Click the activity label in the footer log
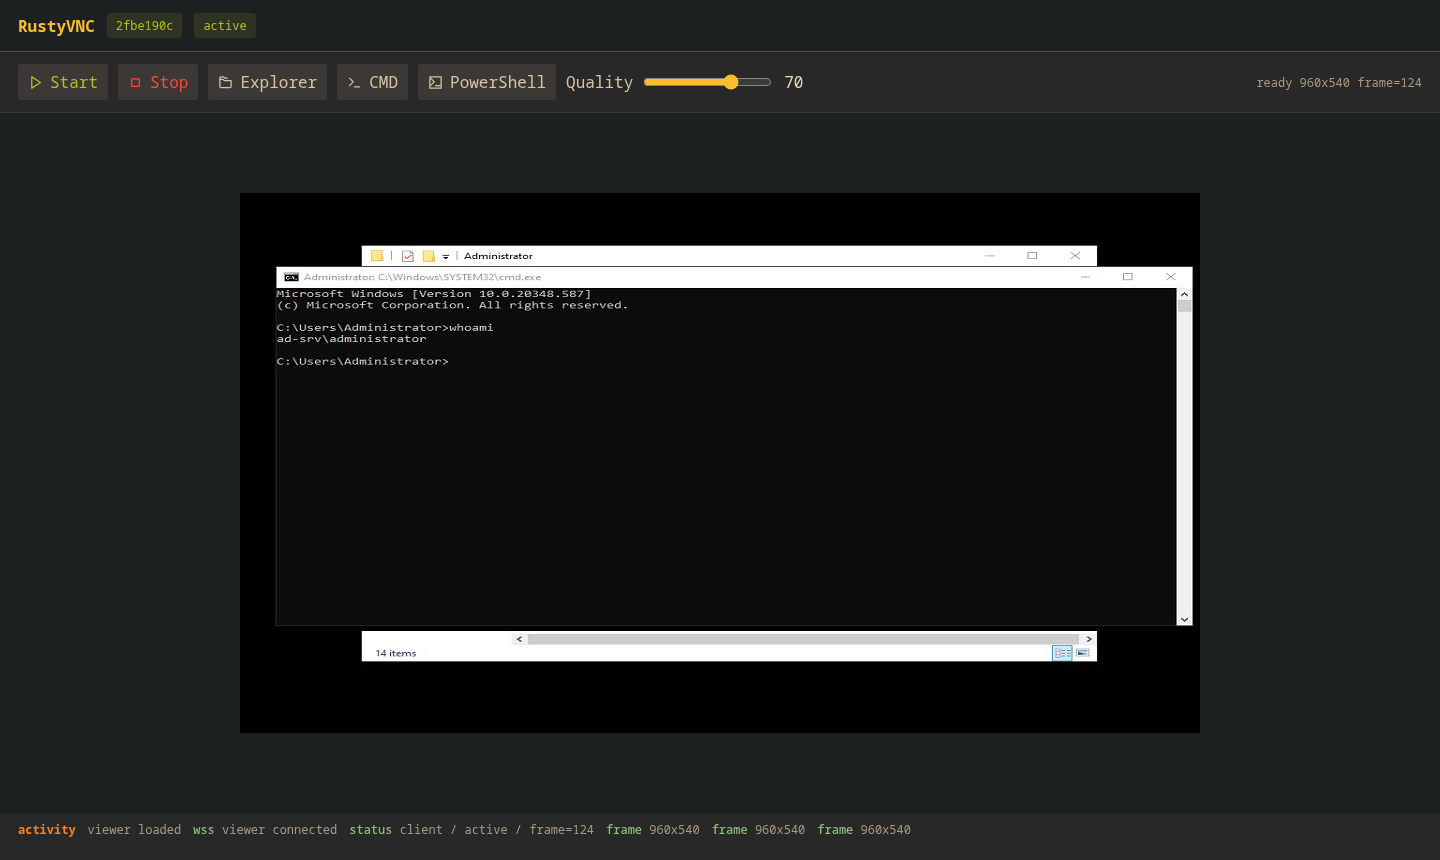This screenshot has height=860, width=1440. point(47,830)
